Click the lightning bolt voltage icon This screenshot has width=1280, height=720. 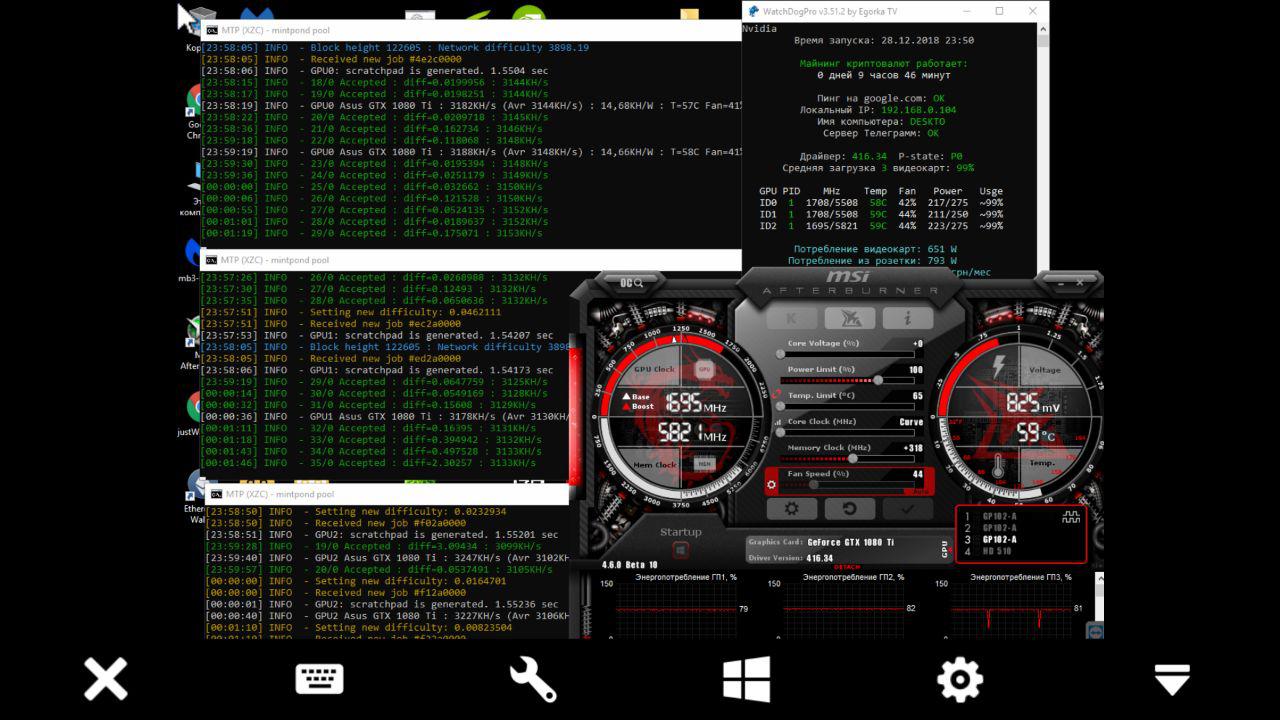click(997, 367)
